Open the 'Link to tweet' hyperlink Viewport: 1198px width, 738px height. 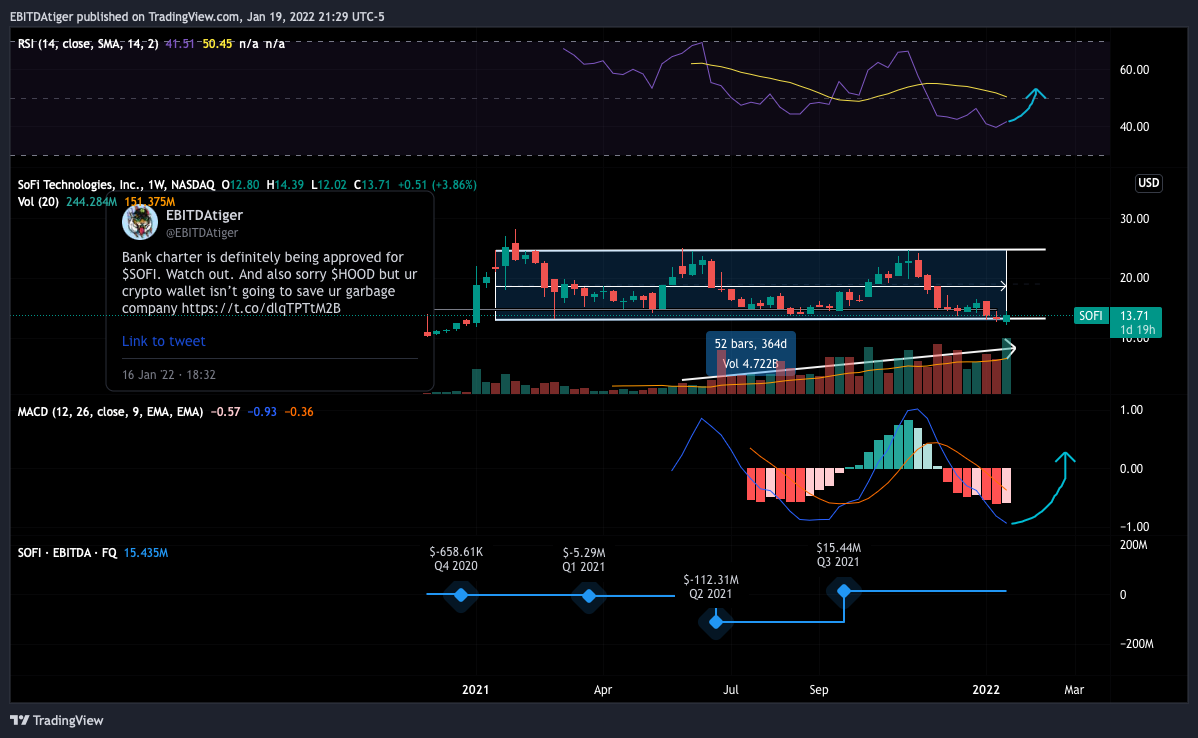point(164,341)
